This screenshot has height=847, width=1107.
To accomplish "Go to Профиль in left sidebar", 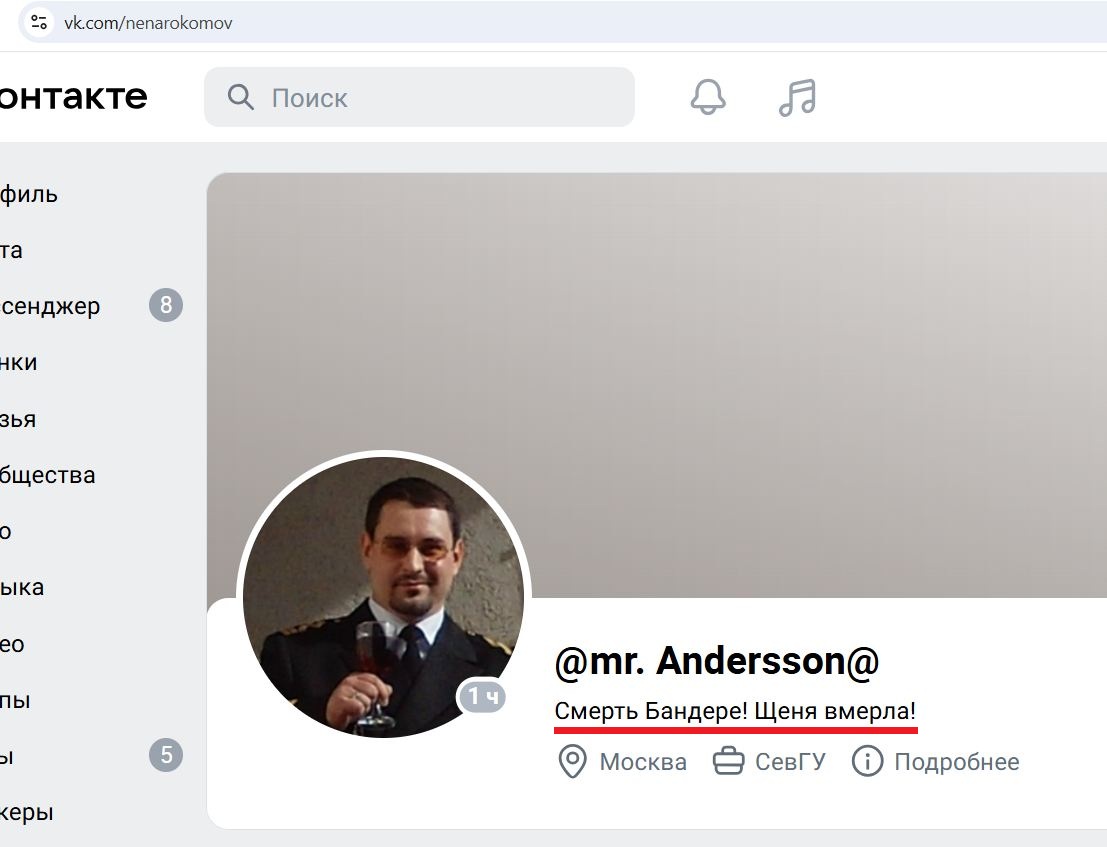I will pos(28,194).
